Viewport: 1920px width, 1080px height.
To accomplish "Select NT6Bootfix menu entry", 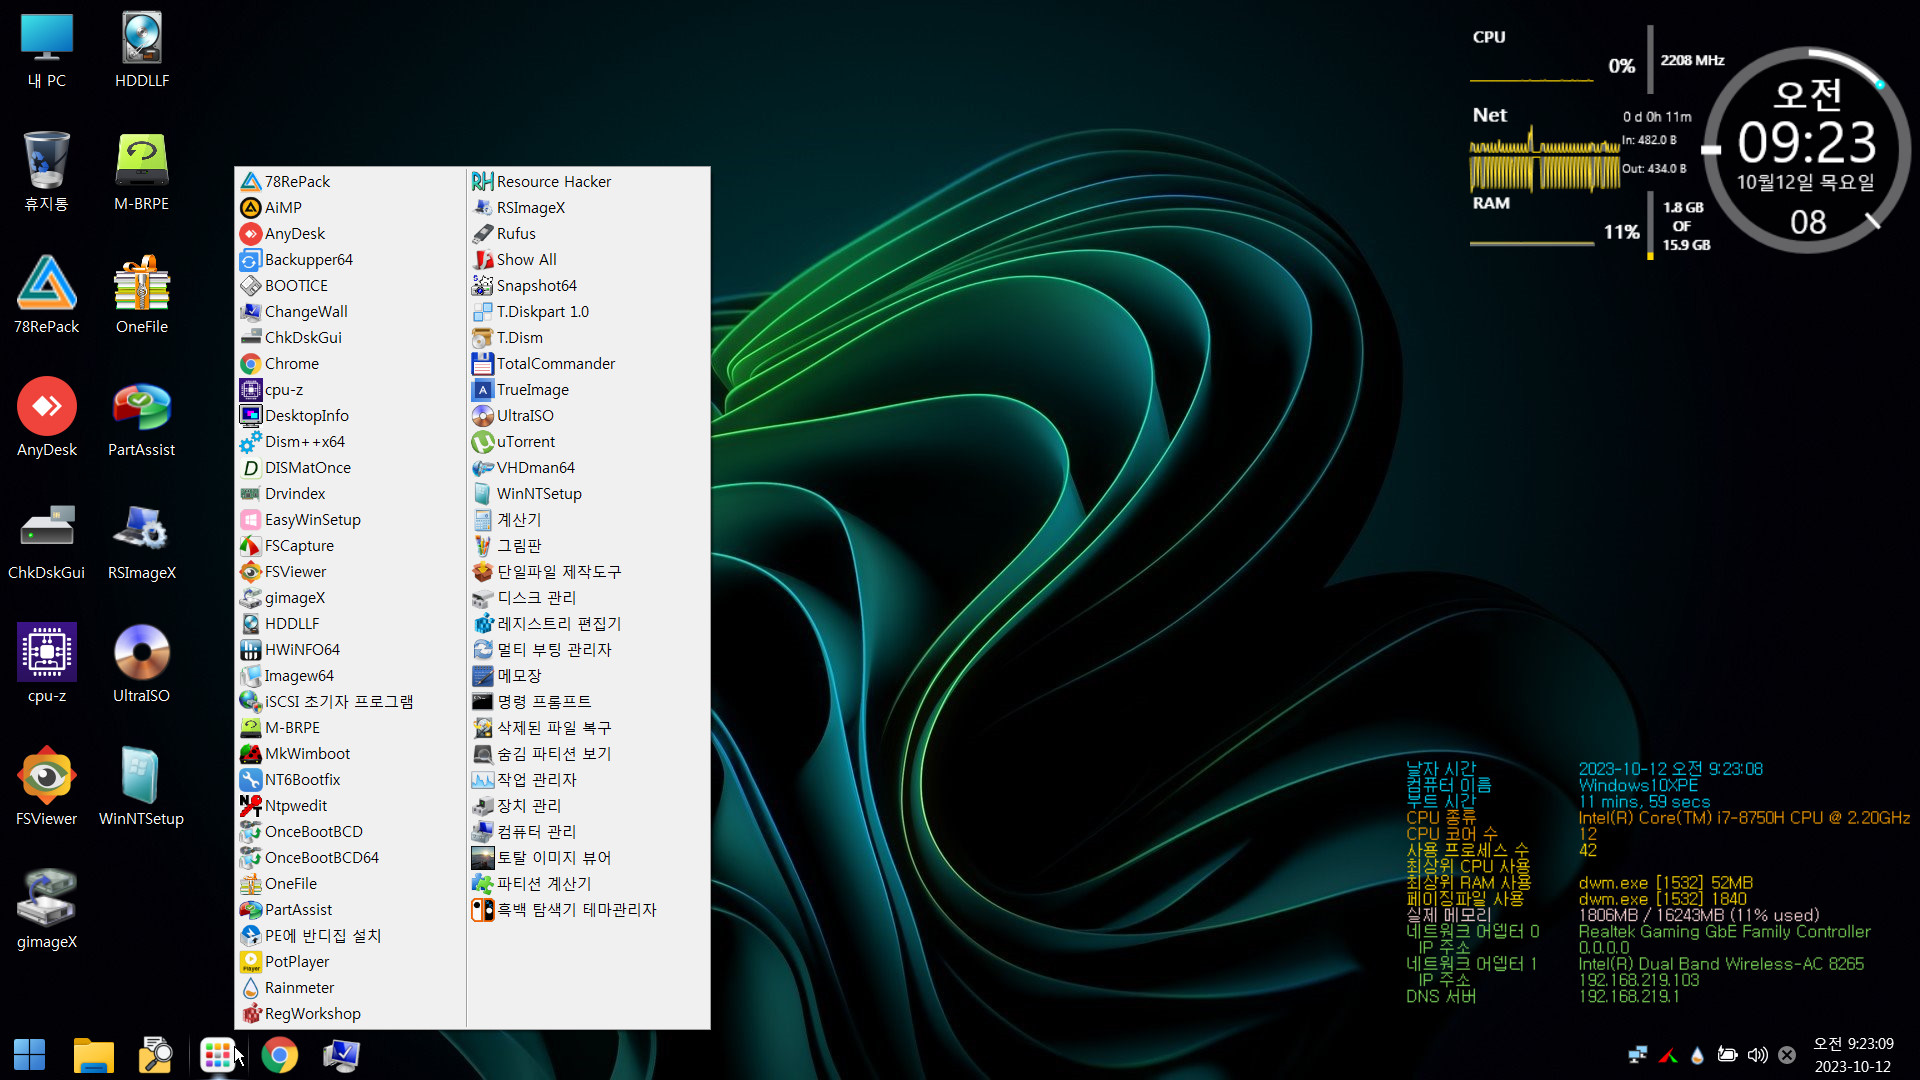I will 350,779.
